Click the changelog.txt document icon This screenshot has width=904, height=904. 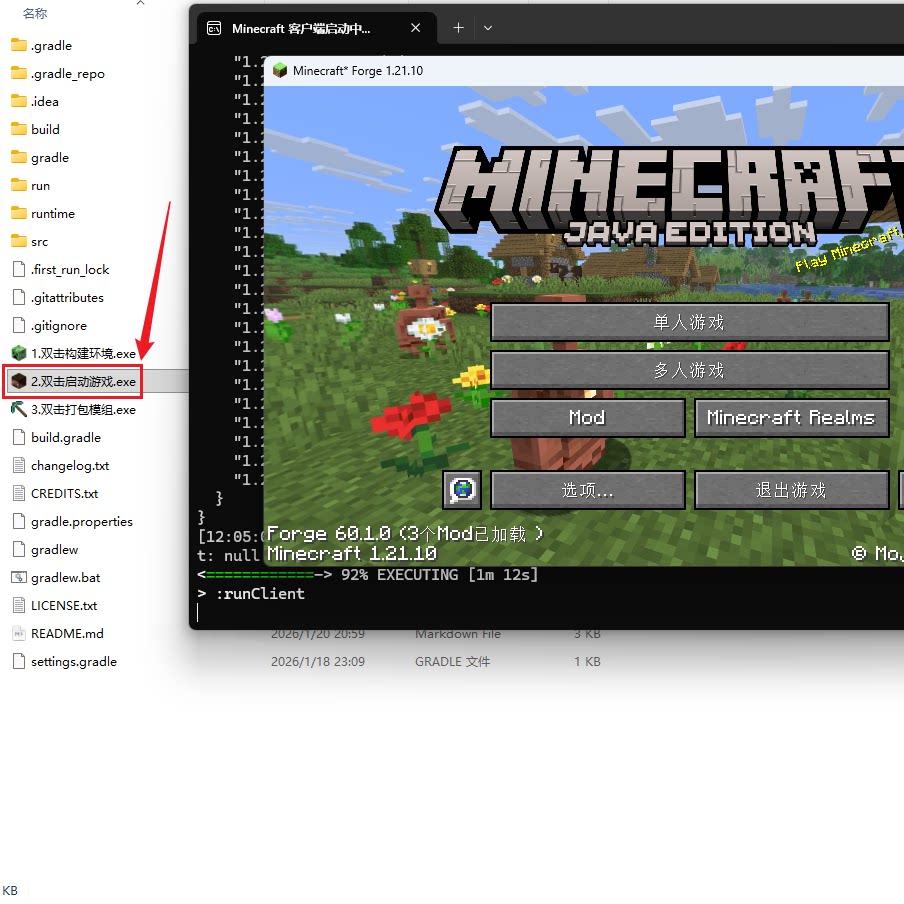pyautogui.click(x=18, y=465)
